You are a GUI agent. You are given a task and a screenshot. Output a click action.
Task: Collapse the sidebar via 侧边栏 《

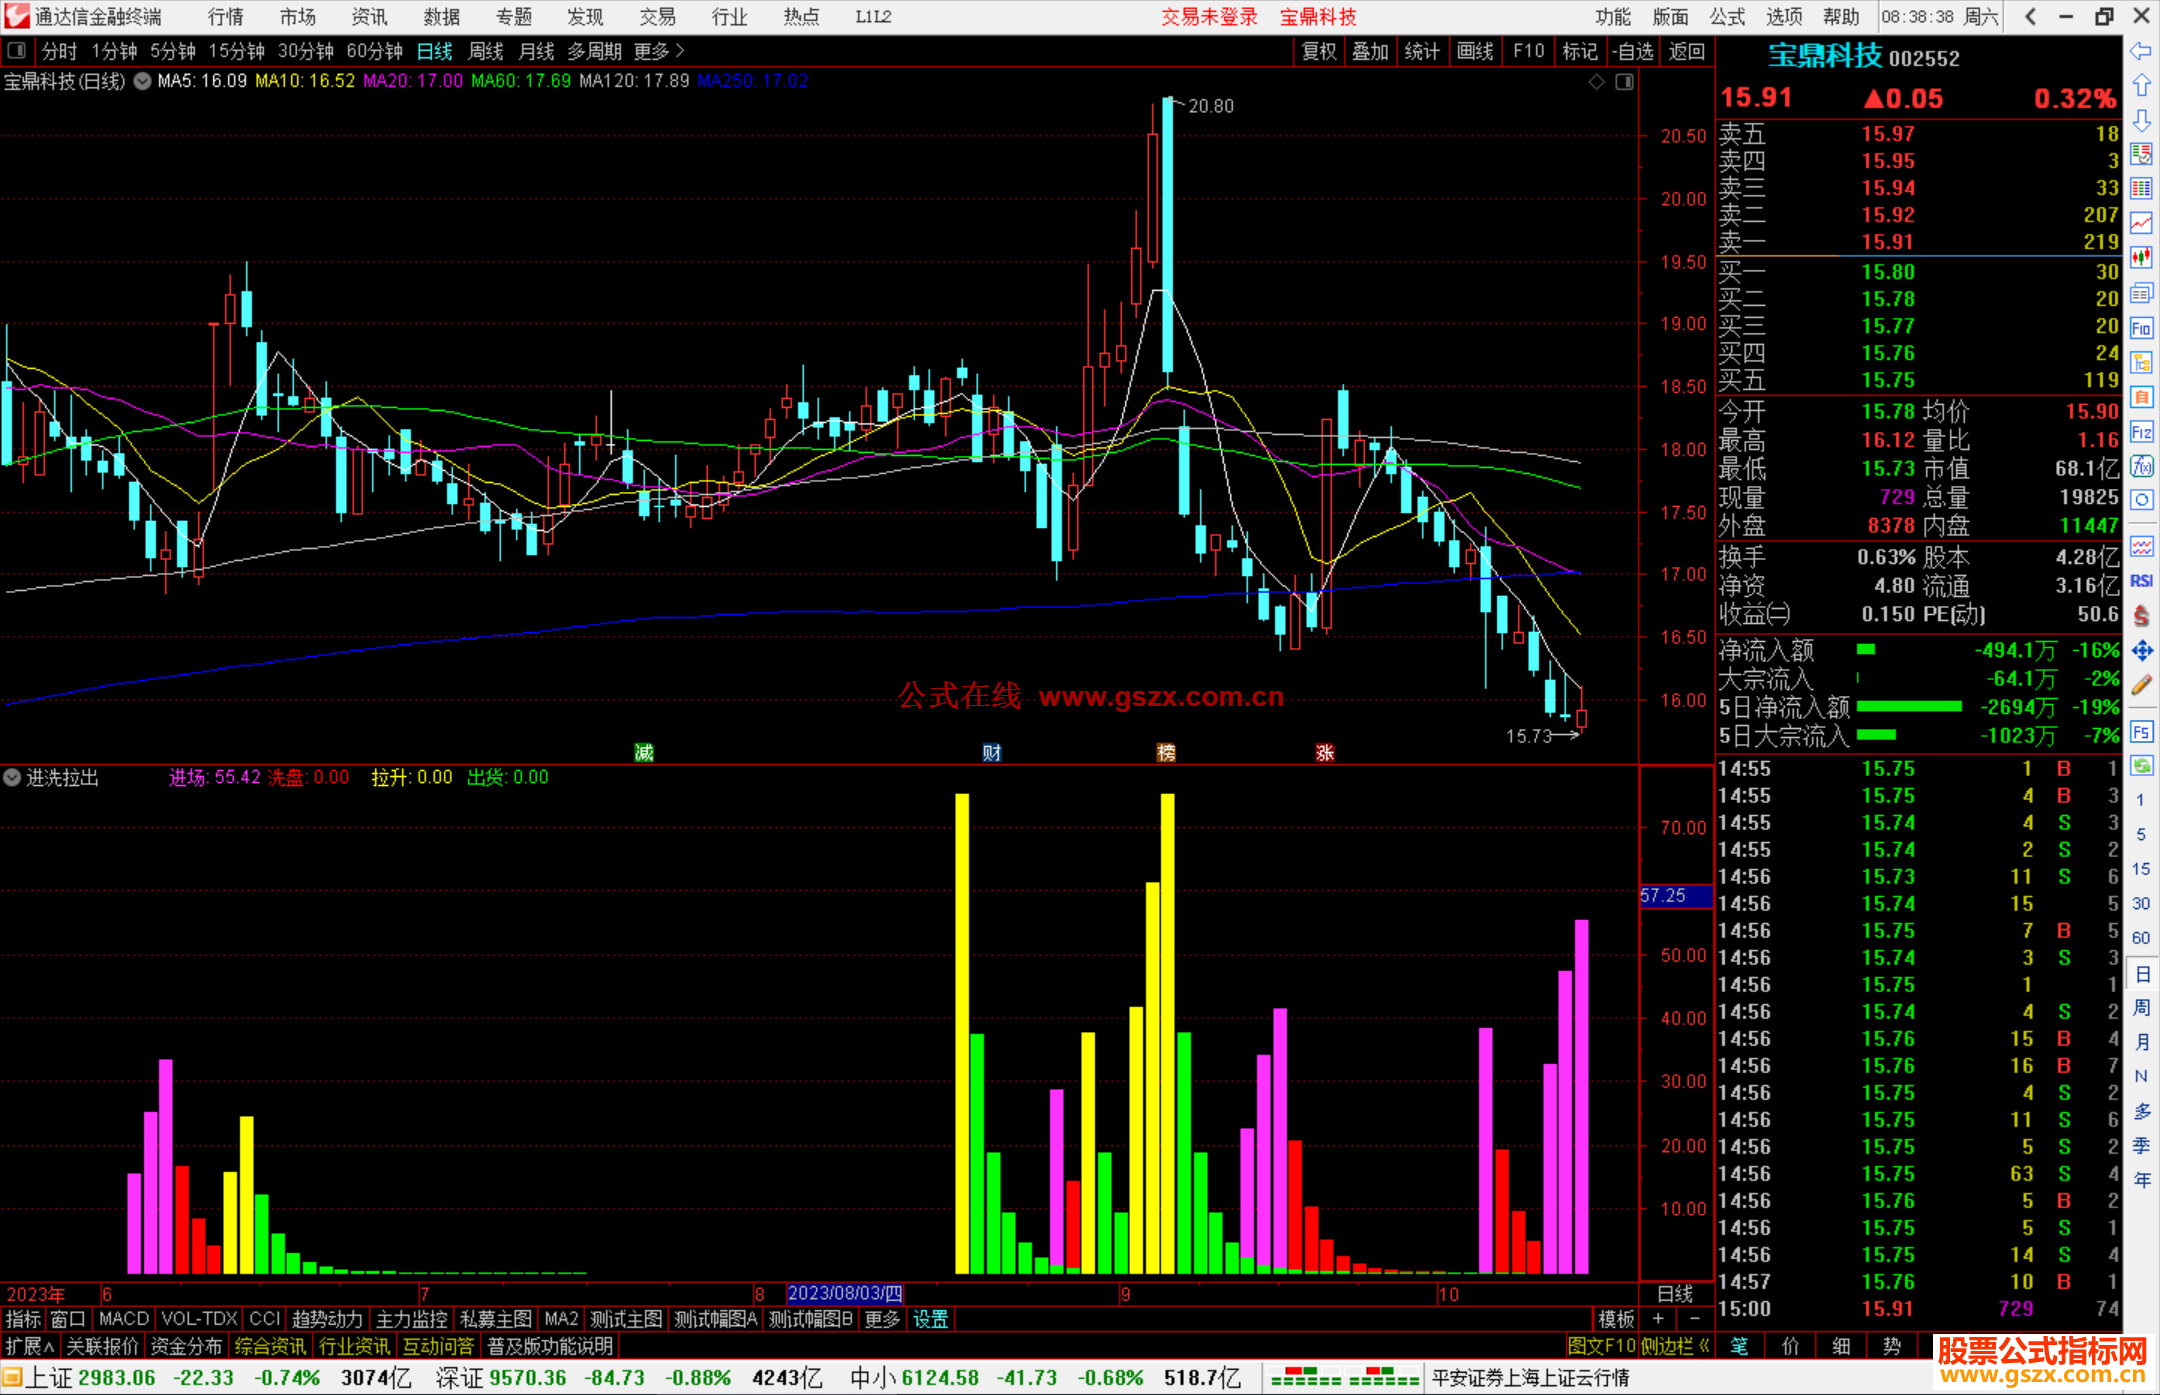(1676, 1346)
